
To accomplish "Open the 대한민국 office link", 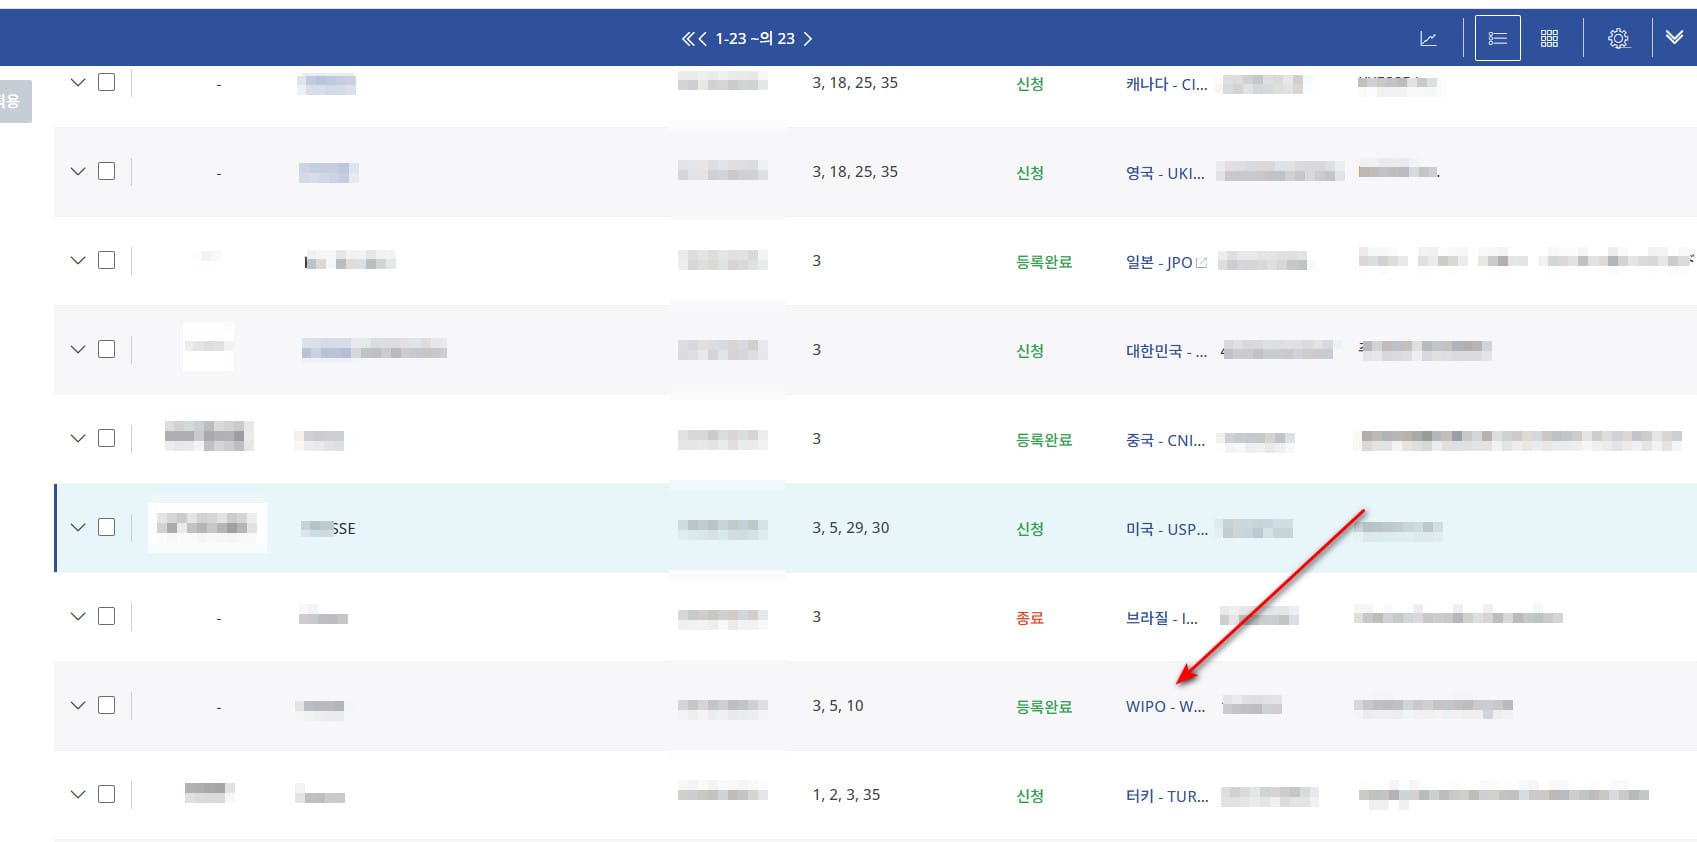I will (1166, 351).
